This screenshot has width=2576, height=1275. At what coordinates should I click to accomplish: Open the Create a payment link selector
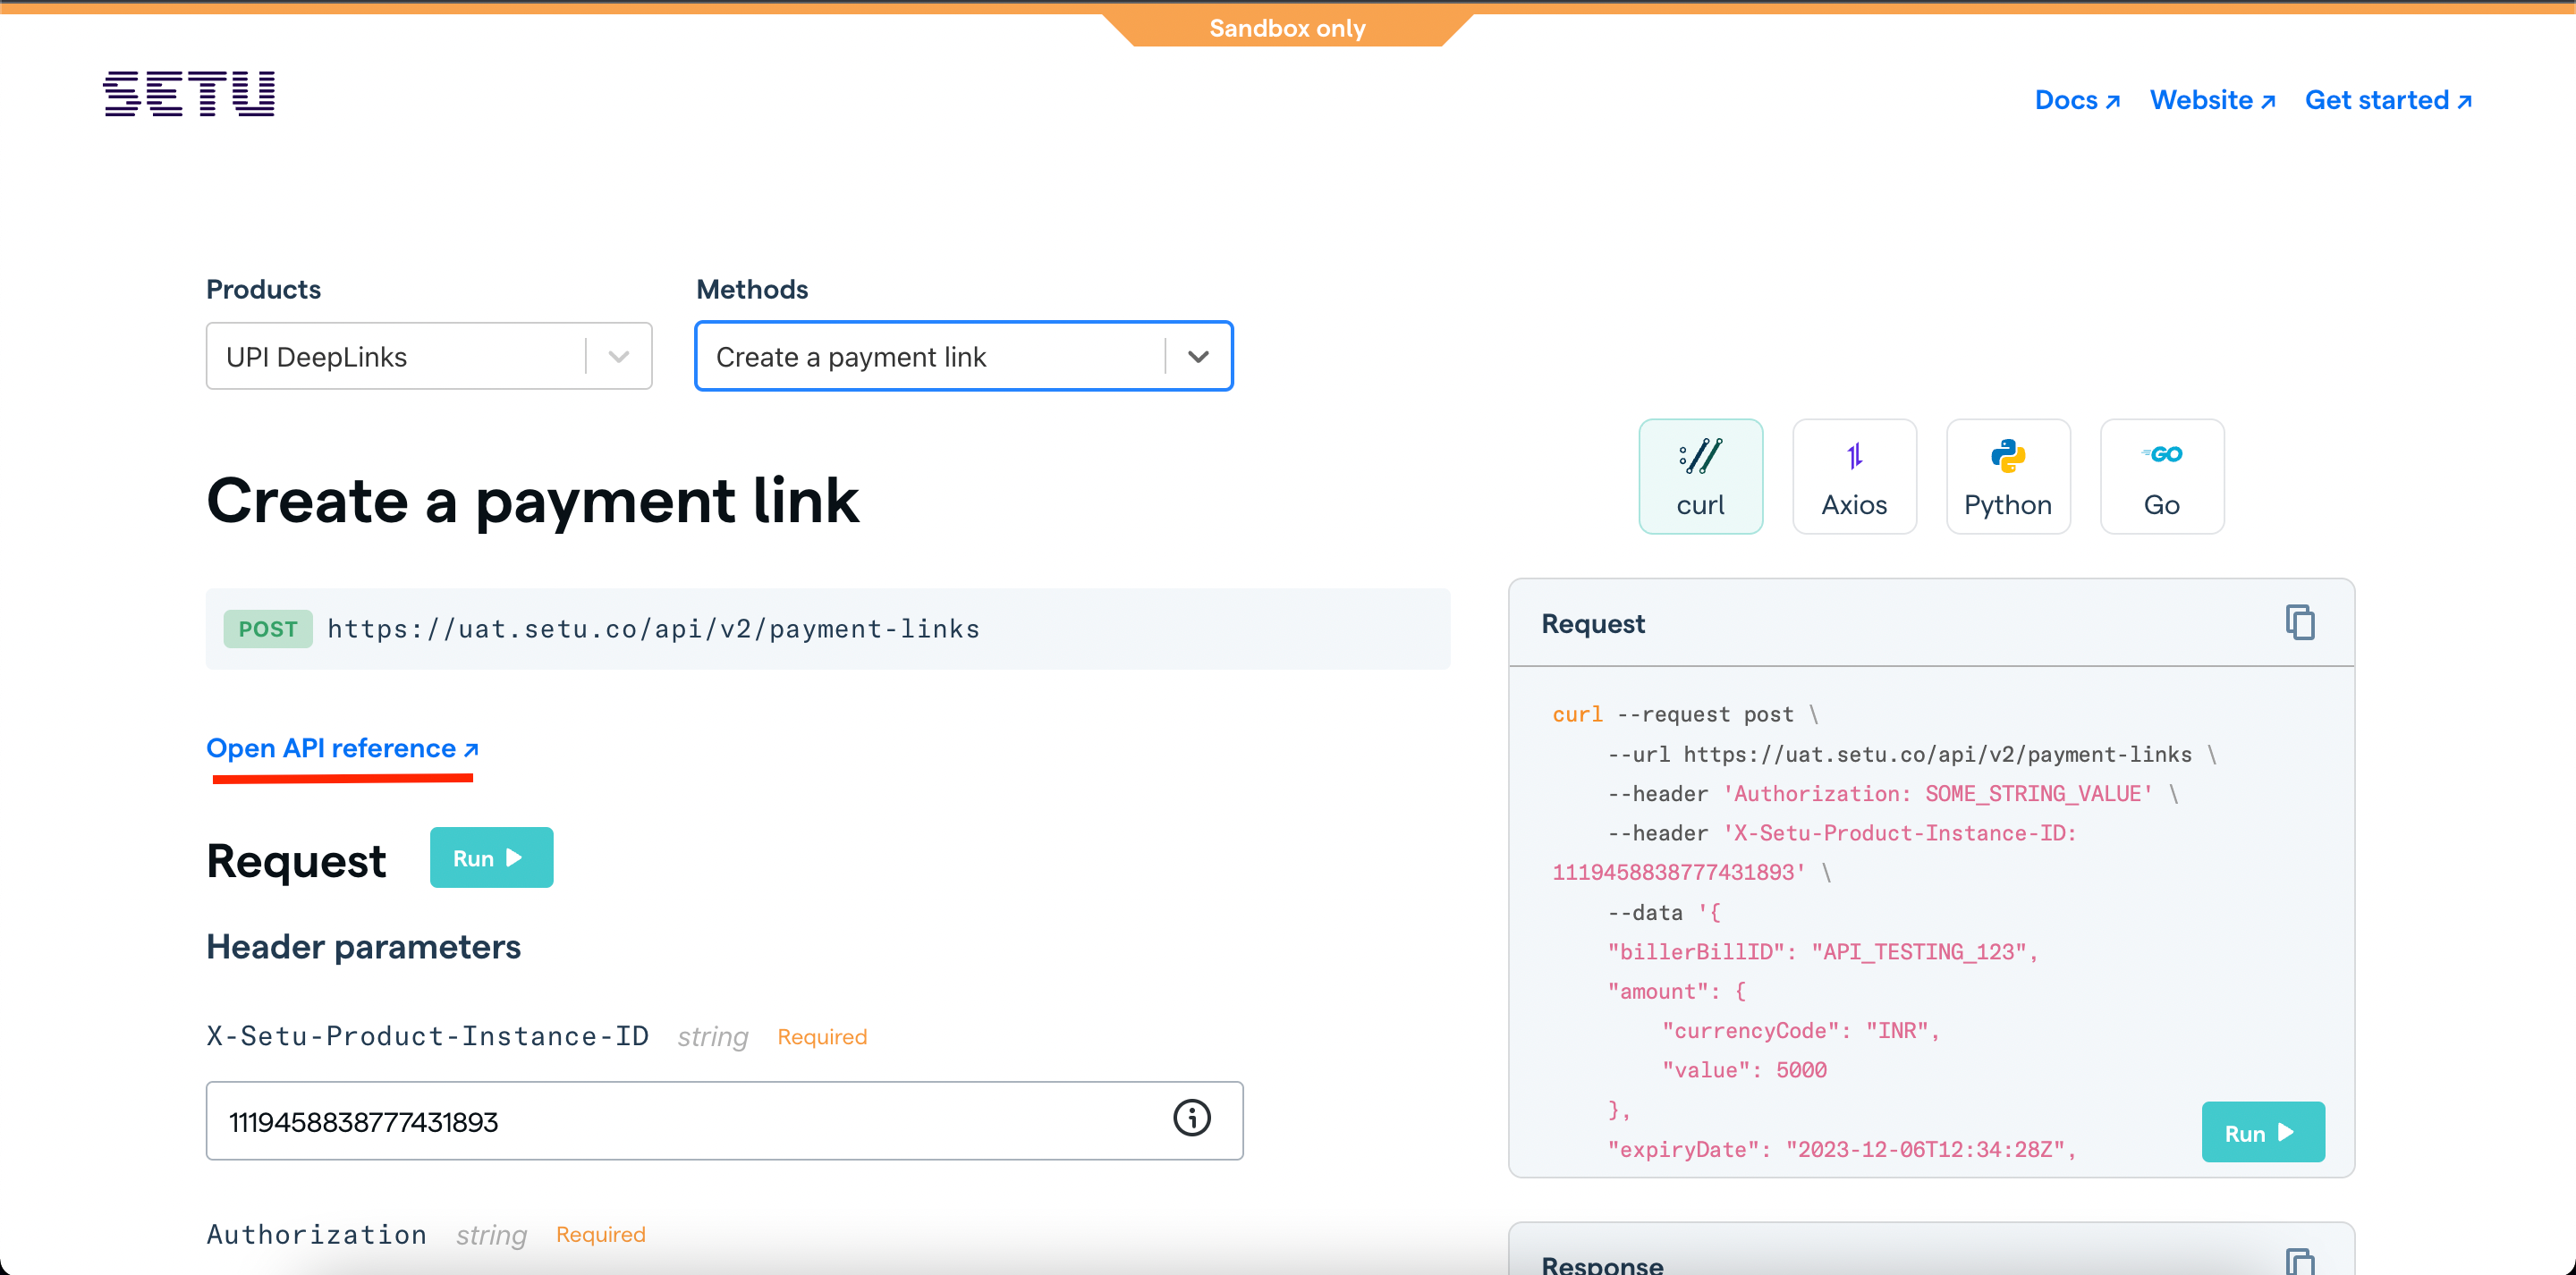pos(930,357)
